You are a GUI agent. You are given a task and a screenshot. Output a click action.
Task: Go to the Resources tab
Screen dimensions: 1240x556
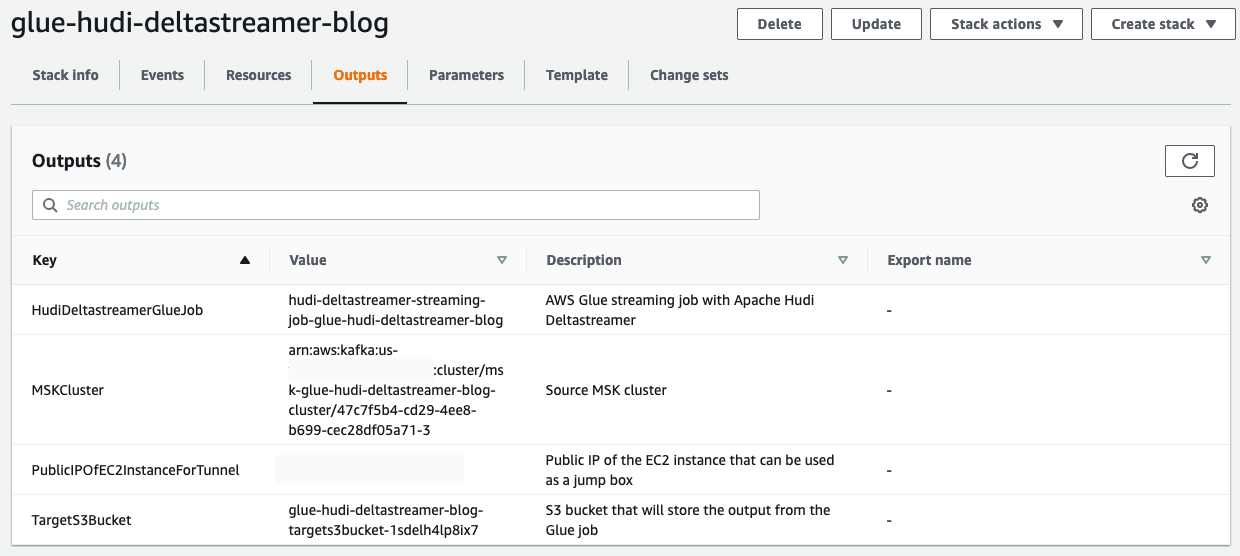[258, 75]
